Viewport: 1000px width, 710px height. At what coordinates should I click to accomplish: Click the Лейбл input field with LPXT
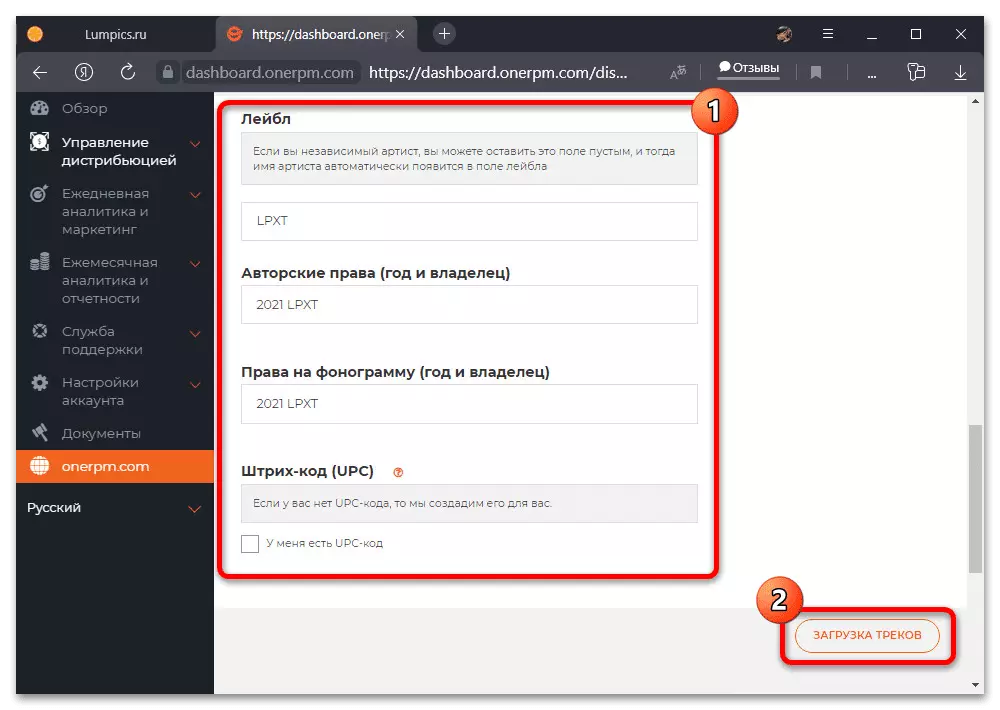tap(469, 221)
